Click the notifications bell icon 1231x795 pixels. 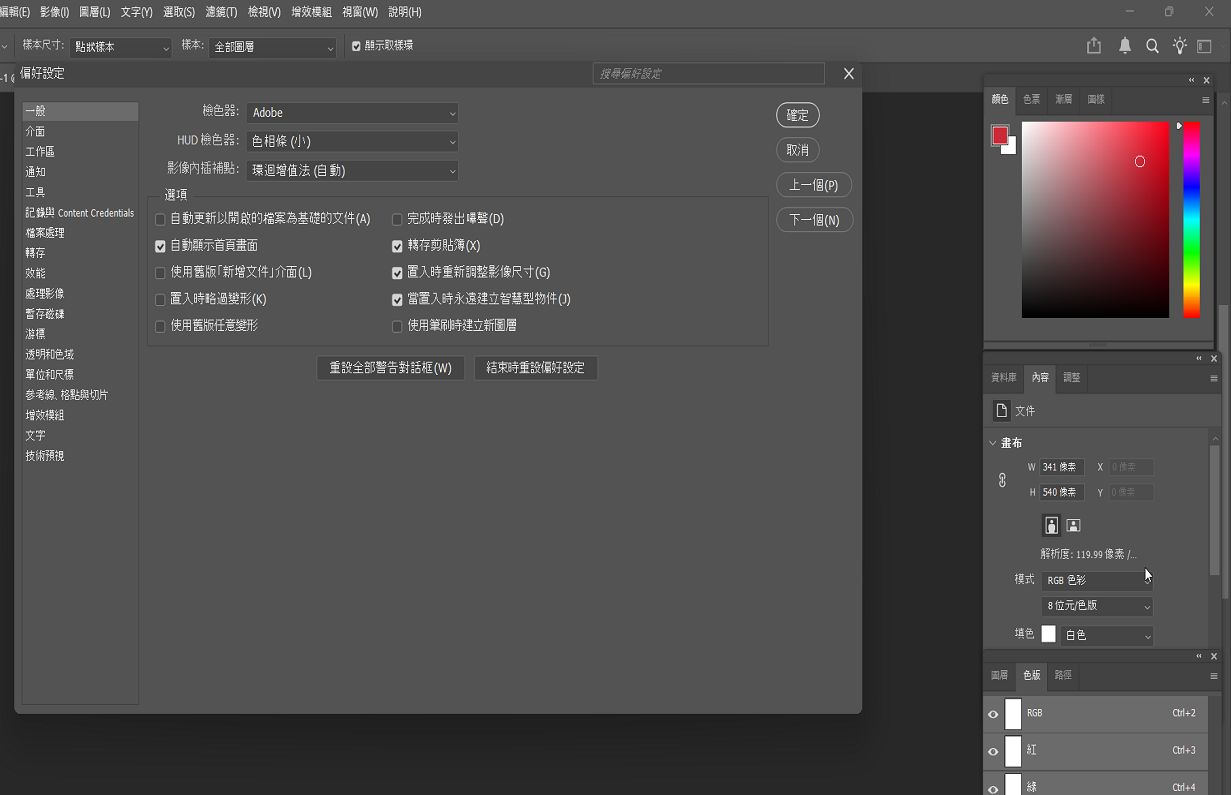tap(1124, 45)
